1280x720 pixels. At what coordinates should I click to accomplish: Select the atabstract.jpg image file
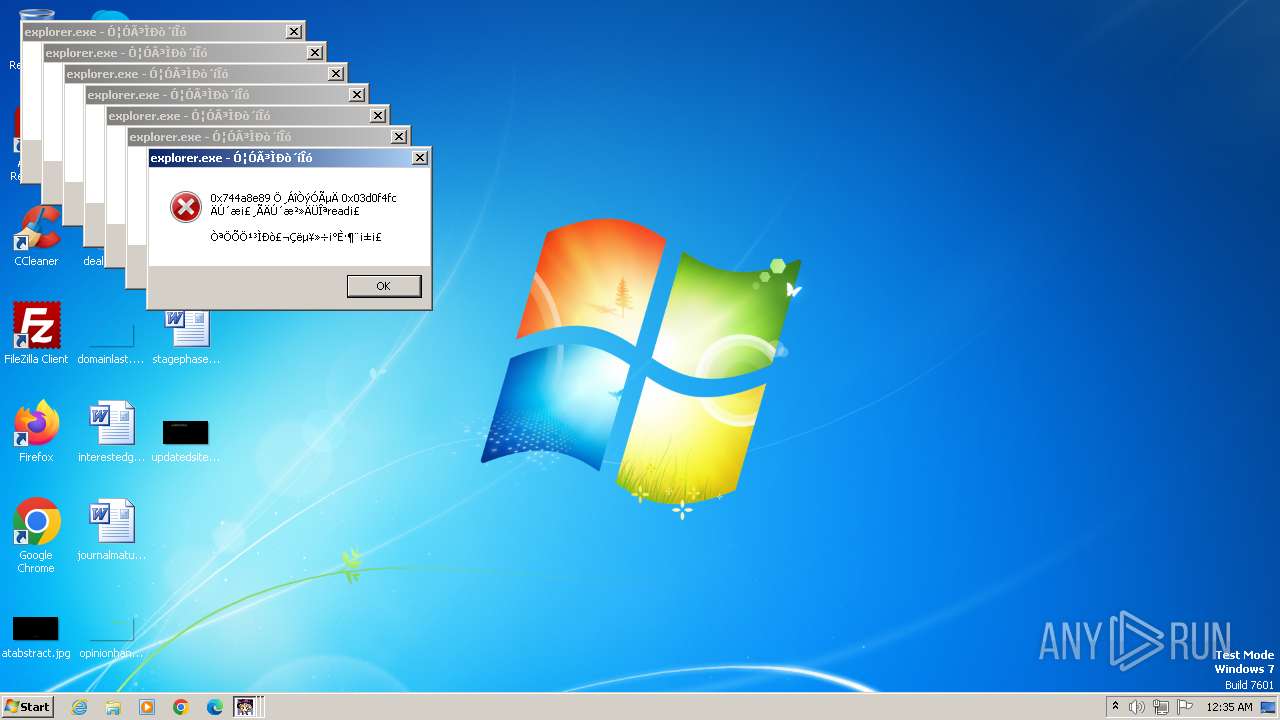(36, 636)
